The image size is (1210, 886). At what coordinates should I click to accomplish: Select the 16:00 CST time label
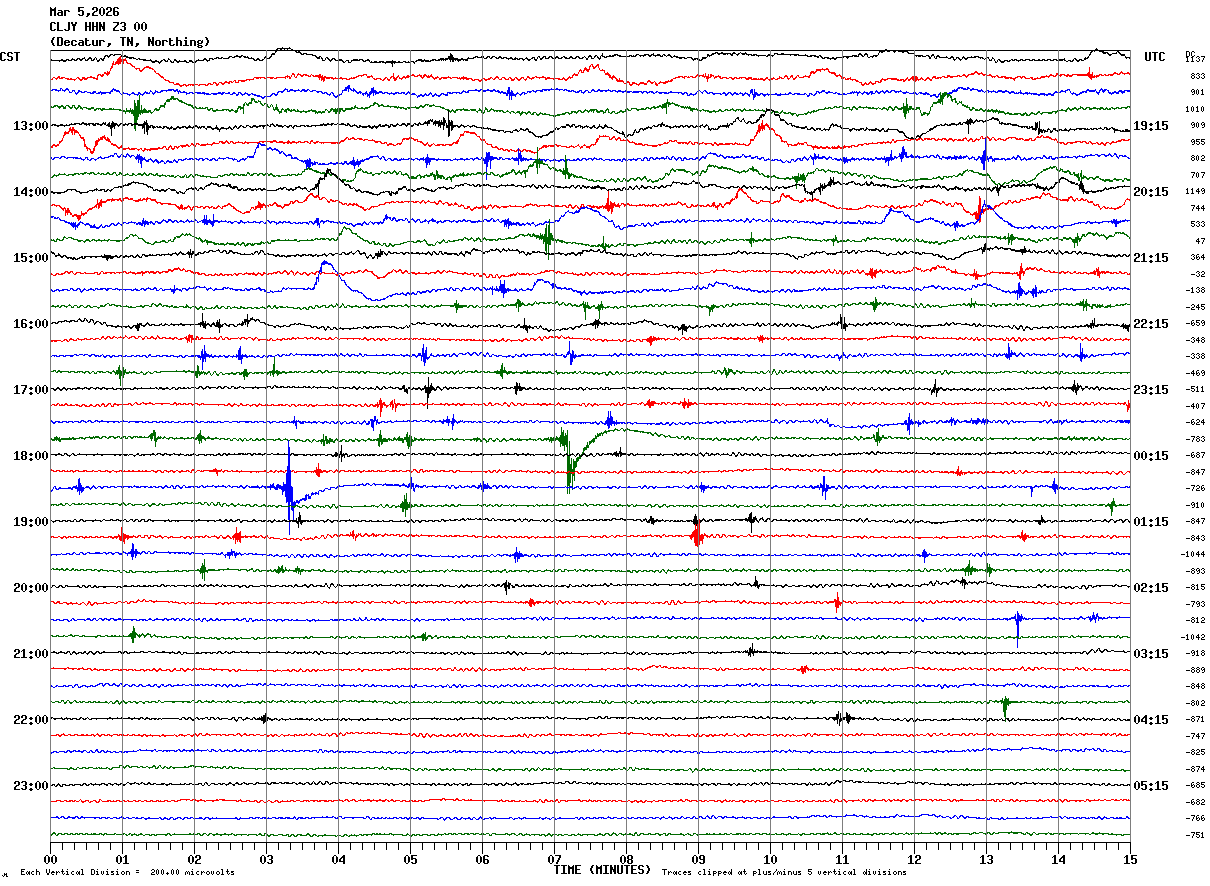tap(30, 324)
